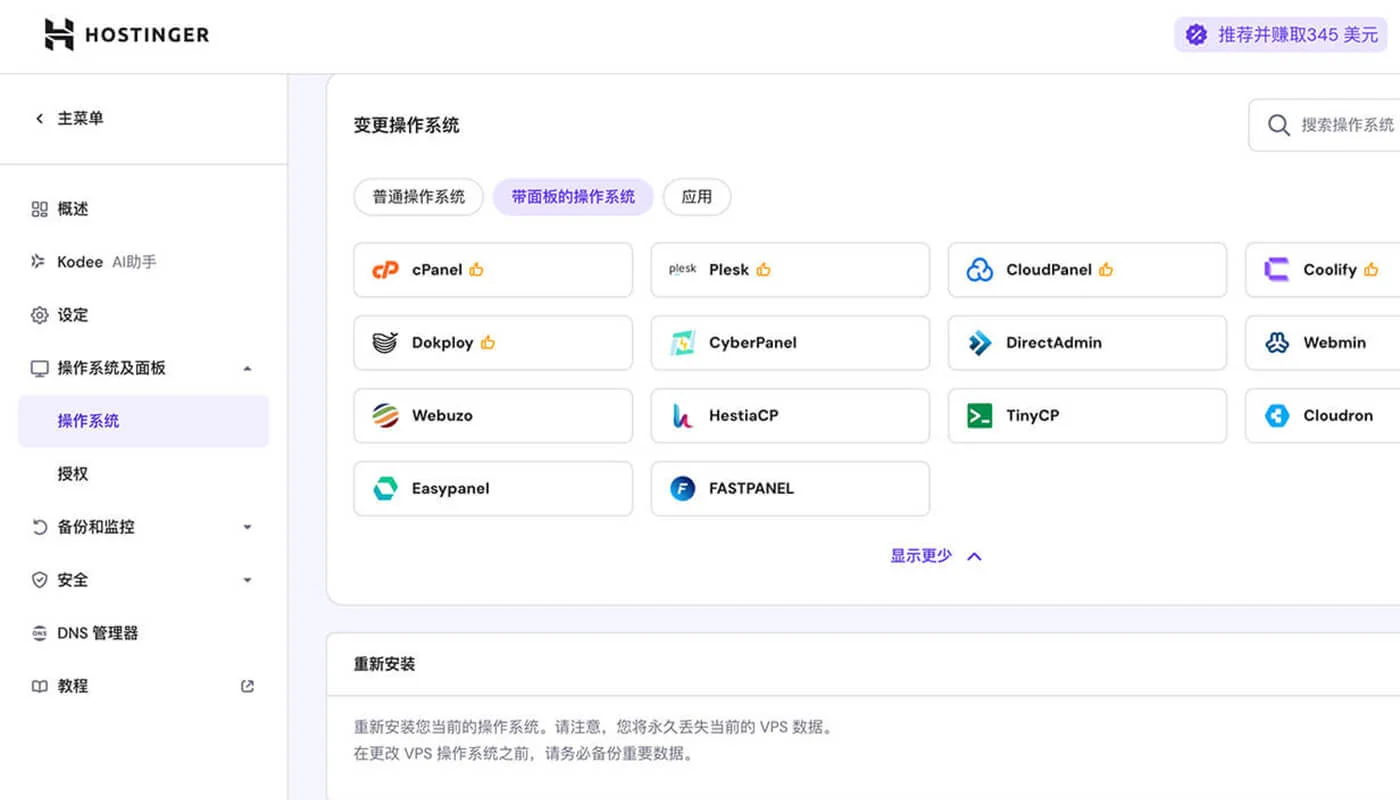Collapse the list via 显示更少
This screenshot has width=1400, height=800.
pyautogui.click(x=935, y=555)
